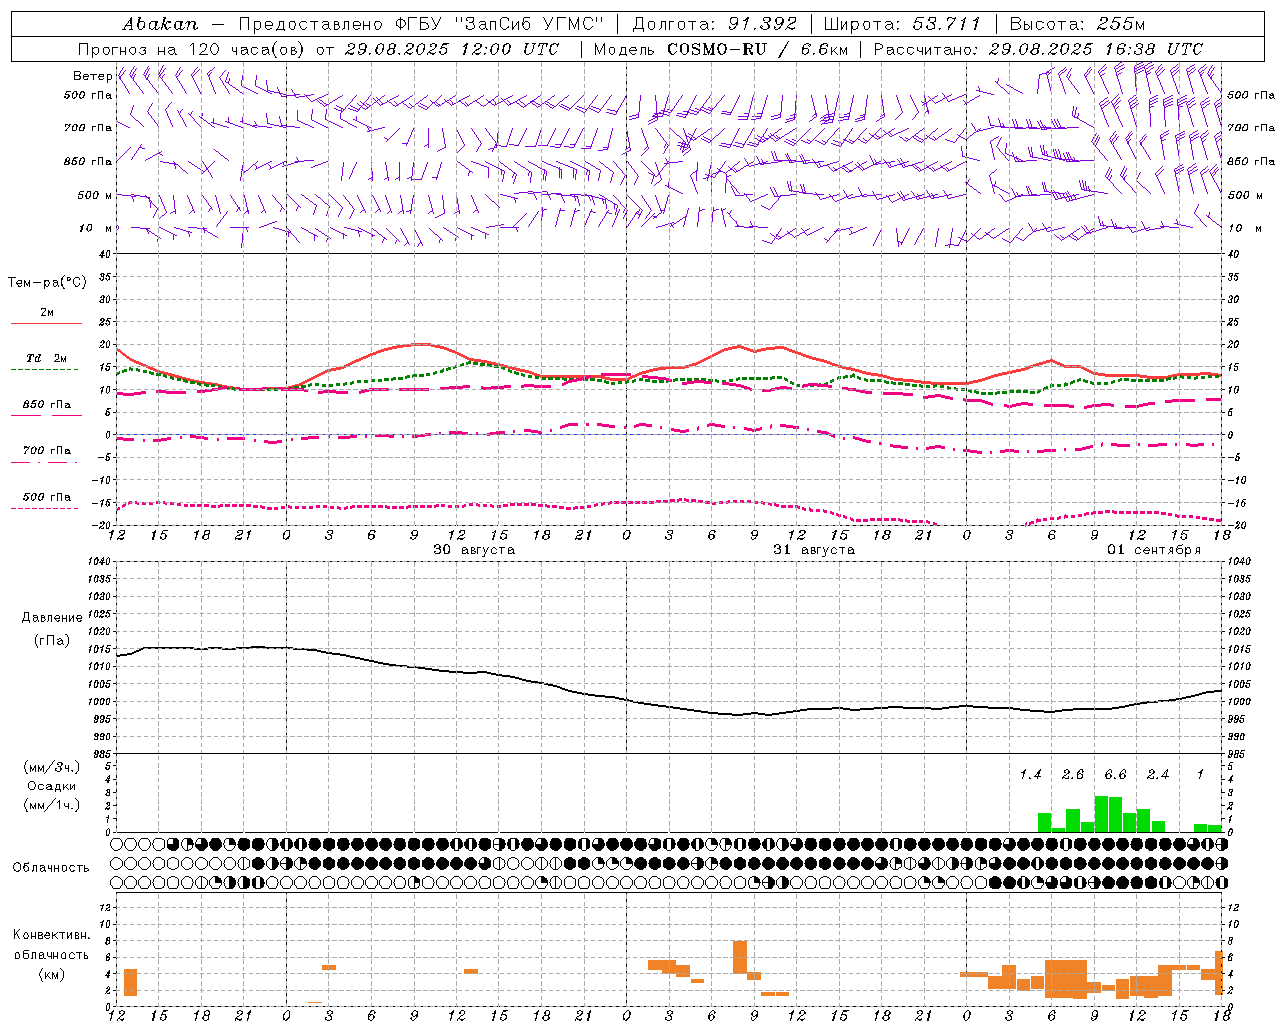
Task: Click the '01 сентября' date label
Action: [x=1154, y=550]
